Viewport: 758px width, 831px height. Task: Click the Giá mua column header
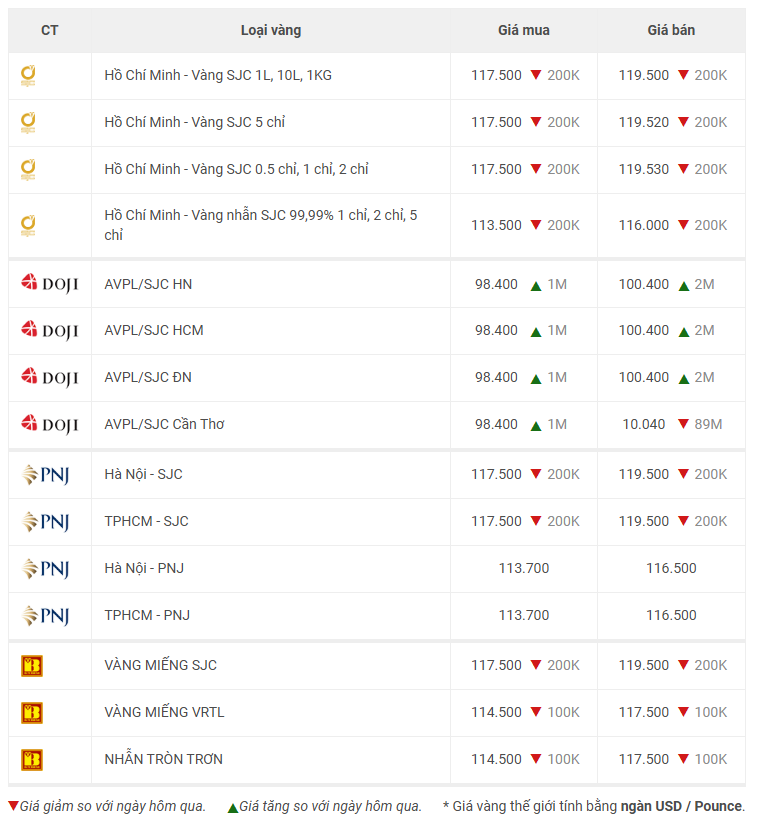524,30
